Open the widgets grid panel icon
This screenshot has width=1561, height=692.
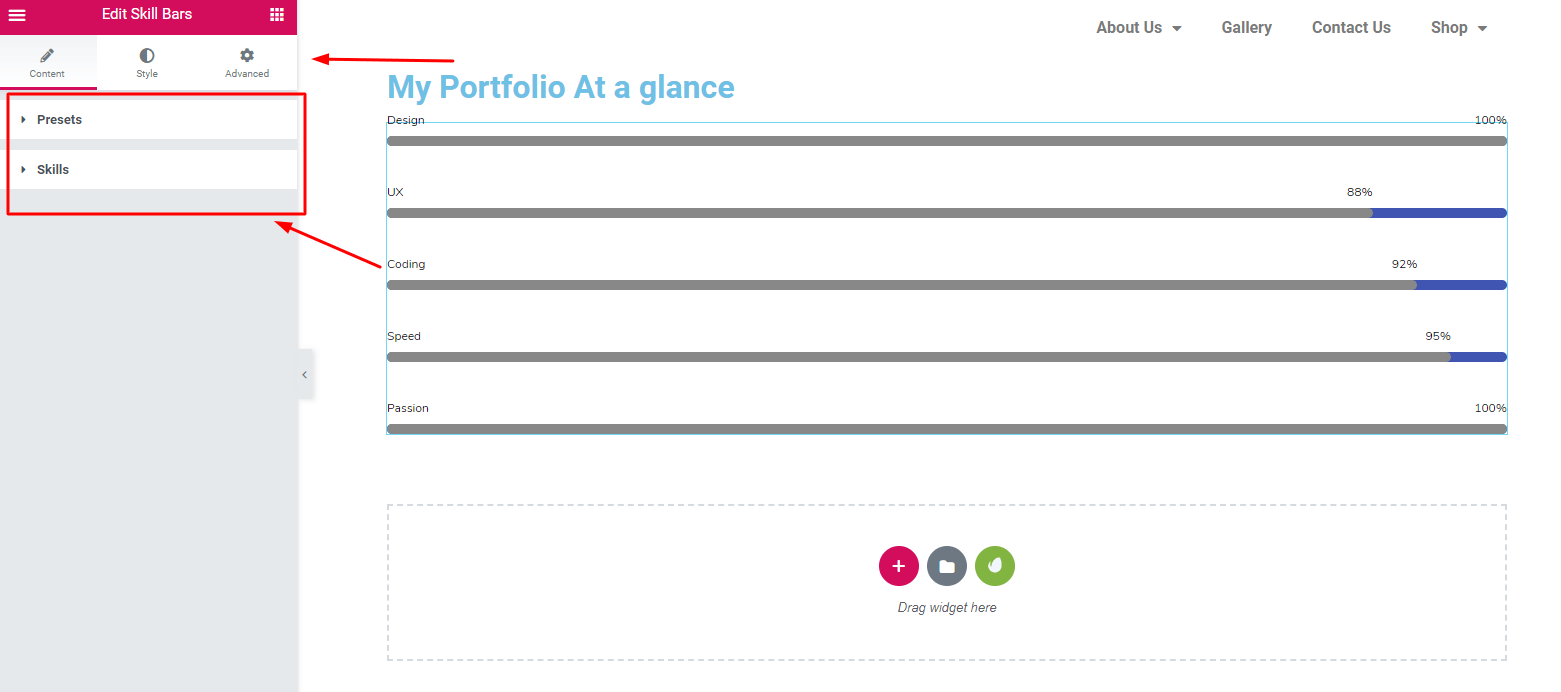point(277,15)
